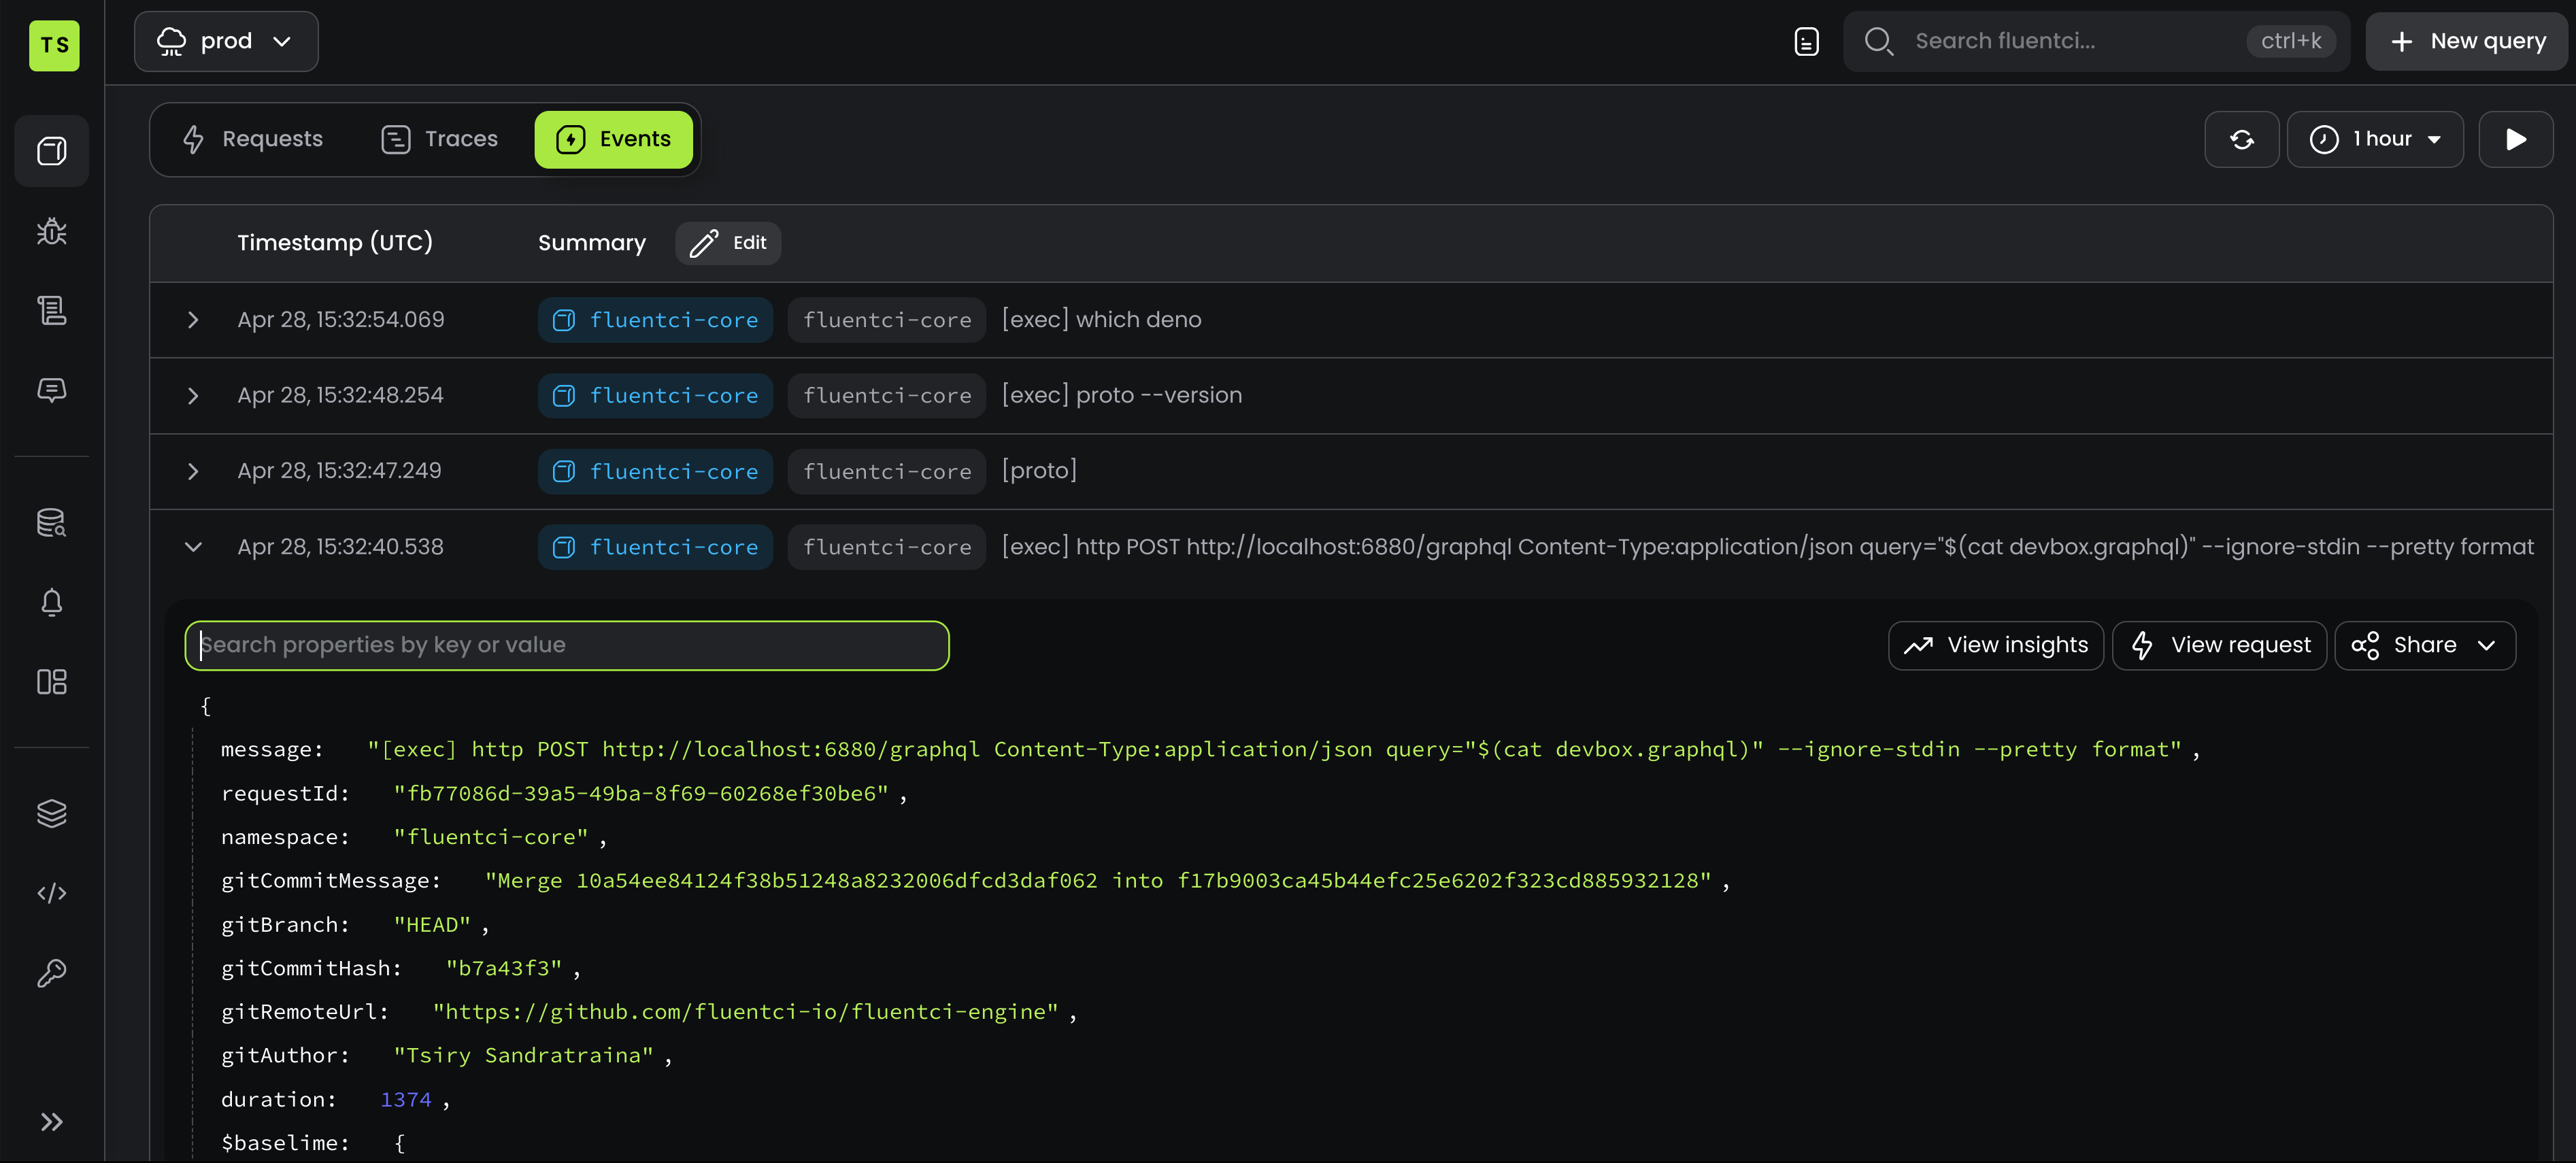Click gray fluentci-core tag in proto --version row

click(887, 396)
